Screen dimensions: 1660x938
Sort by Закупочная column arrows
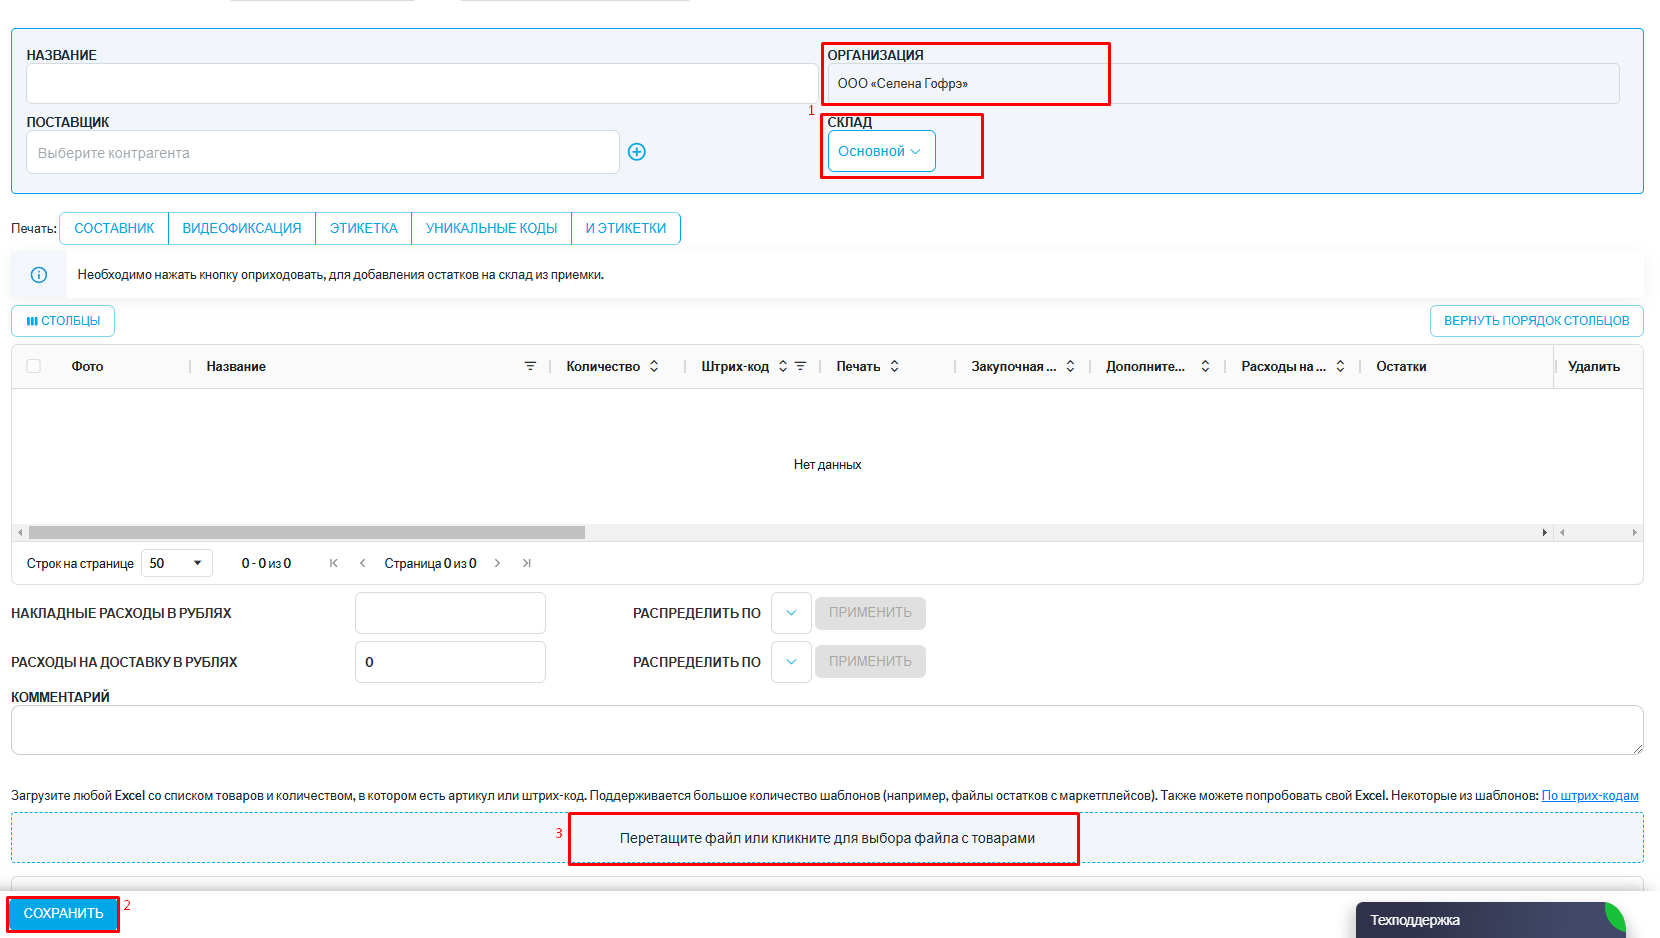pos(1070,366)
